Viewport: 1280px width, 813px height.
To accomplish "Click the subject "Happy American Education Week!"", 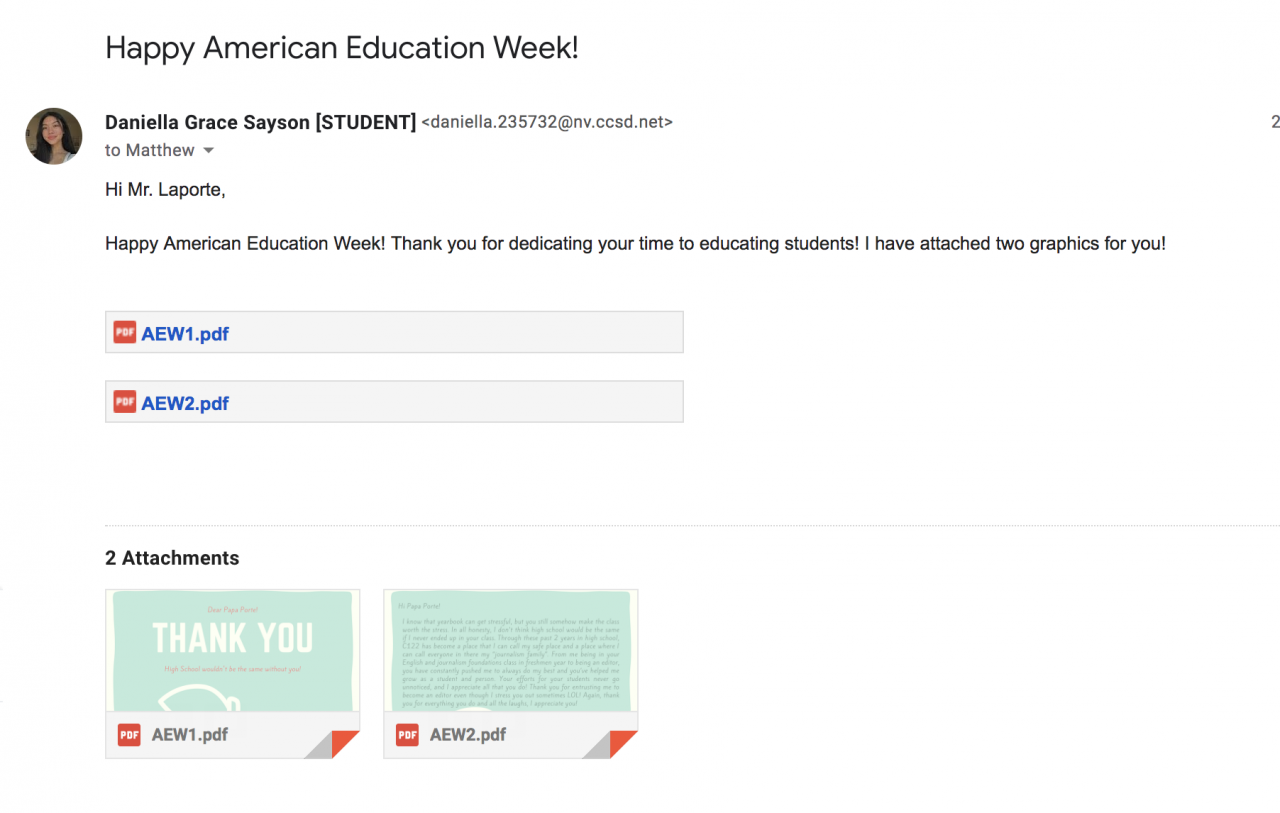I will [x=342, y=48].
